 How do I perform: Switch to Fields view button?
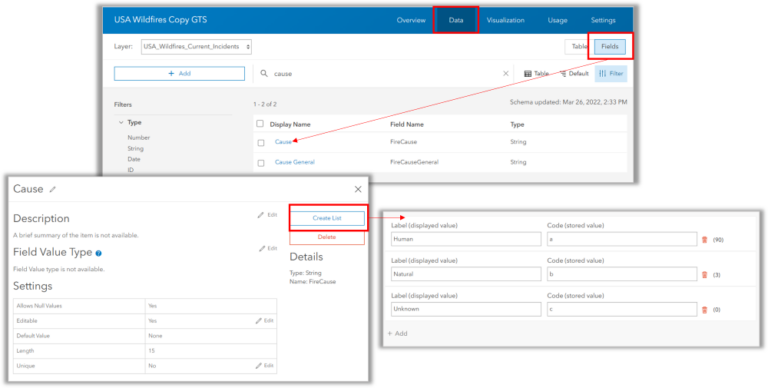point(610,47)
